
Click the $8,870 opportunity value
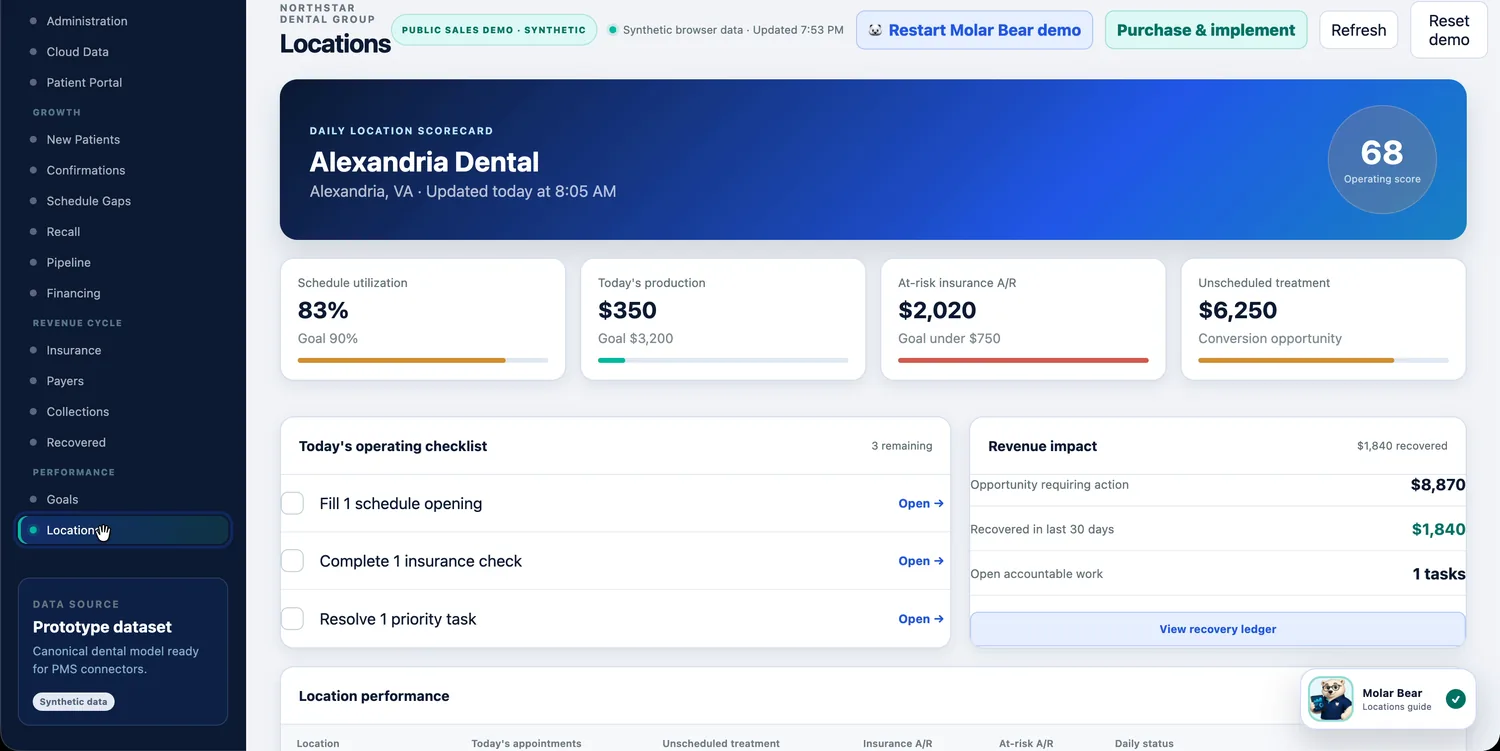click(x=1438, y=485)
